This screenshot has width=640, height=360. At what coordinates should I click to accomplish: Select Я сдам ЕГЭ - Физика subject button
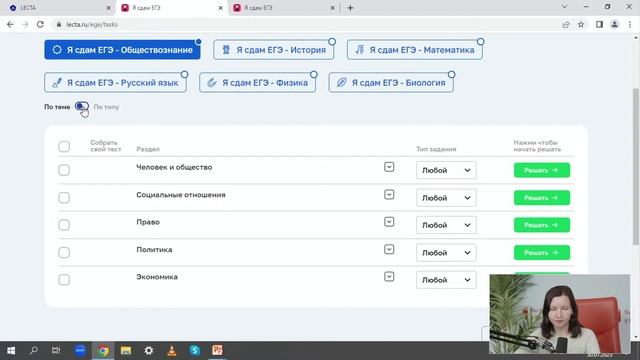click(x=258, y=83)
